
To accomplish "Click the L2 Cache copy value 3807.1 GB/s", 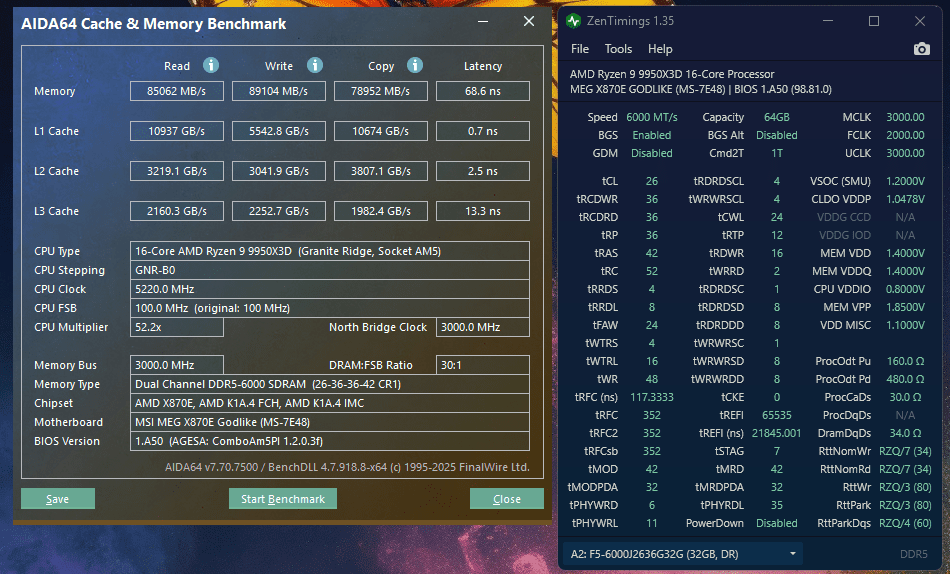I will point(380,171).
